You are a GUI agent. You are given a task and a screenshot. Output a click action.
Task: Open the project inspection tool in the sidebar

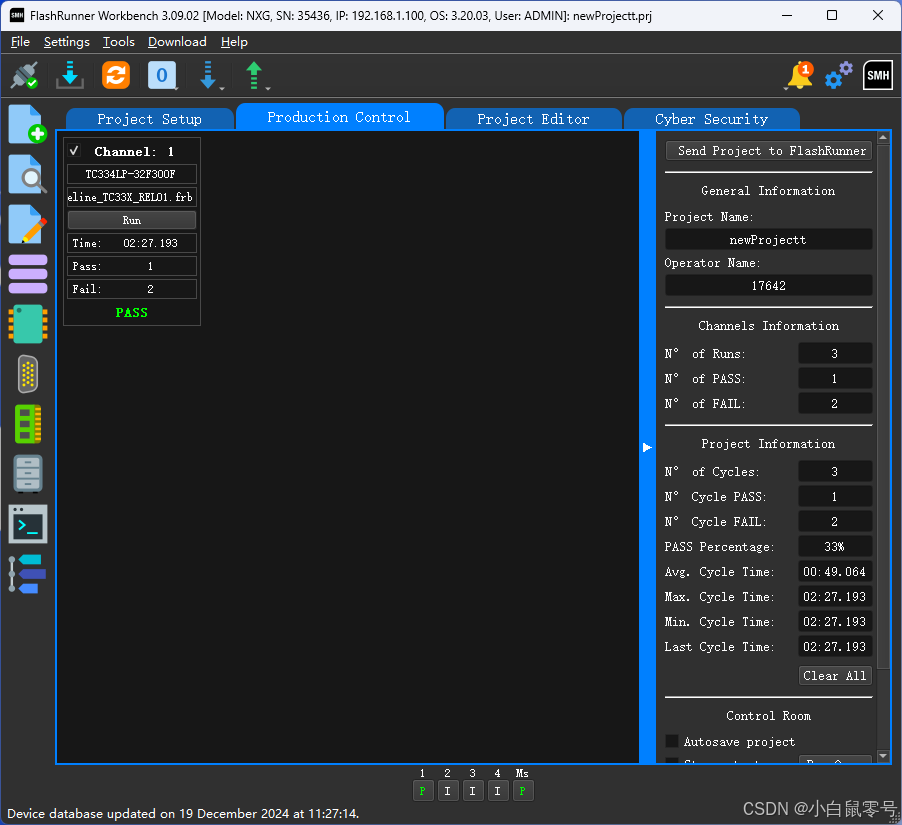click(x=27, y=174)
